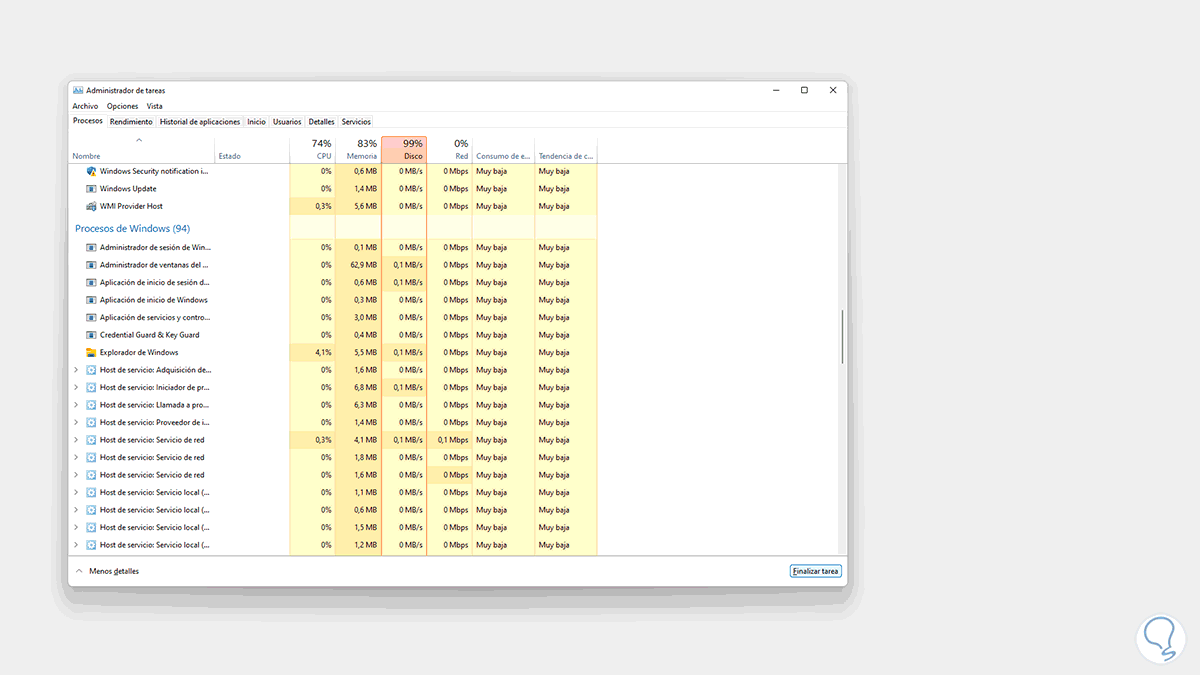Click the 5,6 MB memory cell of WMI Provider Host
Screen dimensions: 1200x675
click(x=358, y=206)
